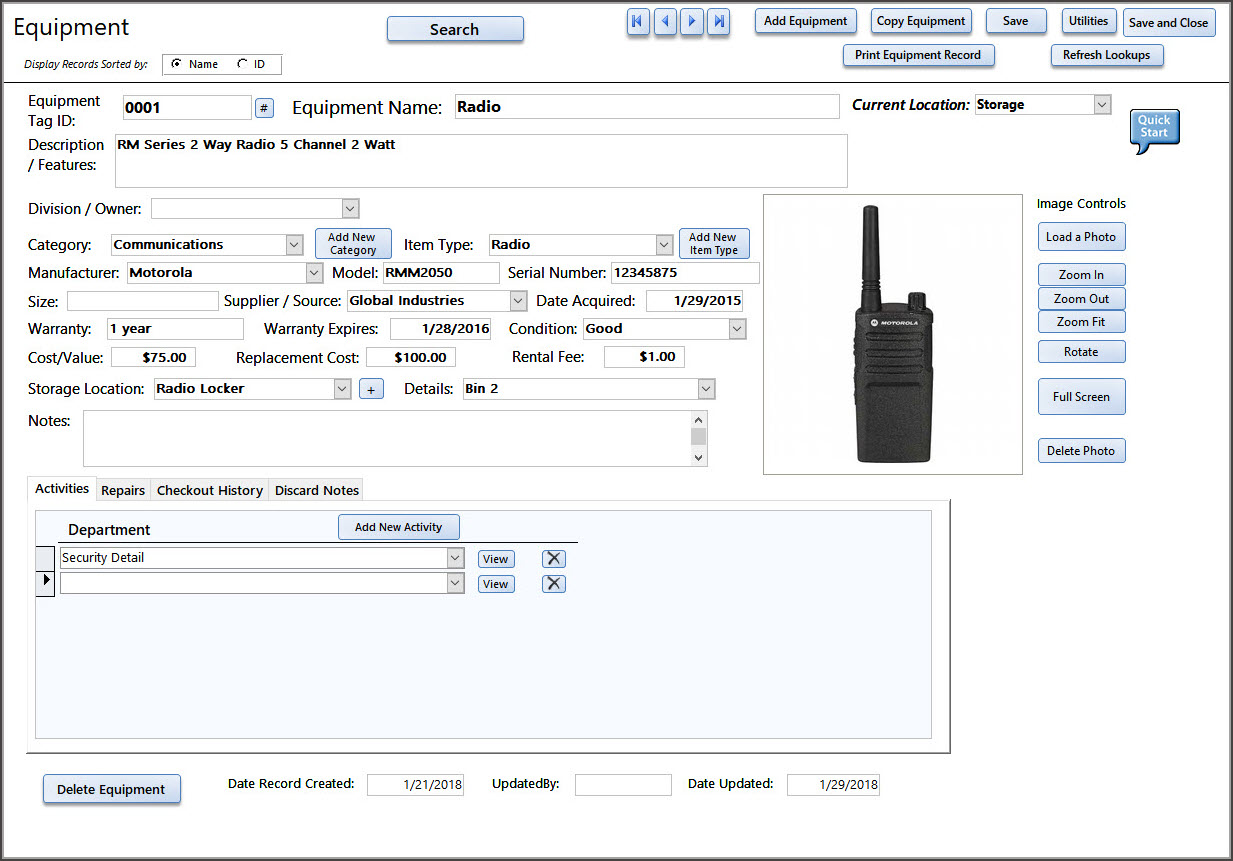This screenshot has height=861, width=1233.
Task: Go to the next equipment record
Action: (x=691, y=22)
